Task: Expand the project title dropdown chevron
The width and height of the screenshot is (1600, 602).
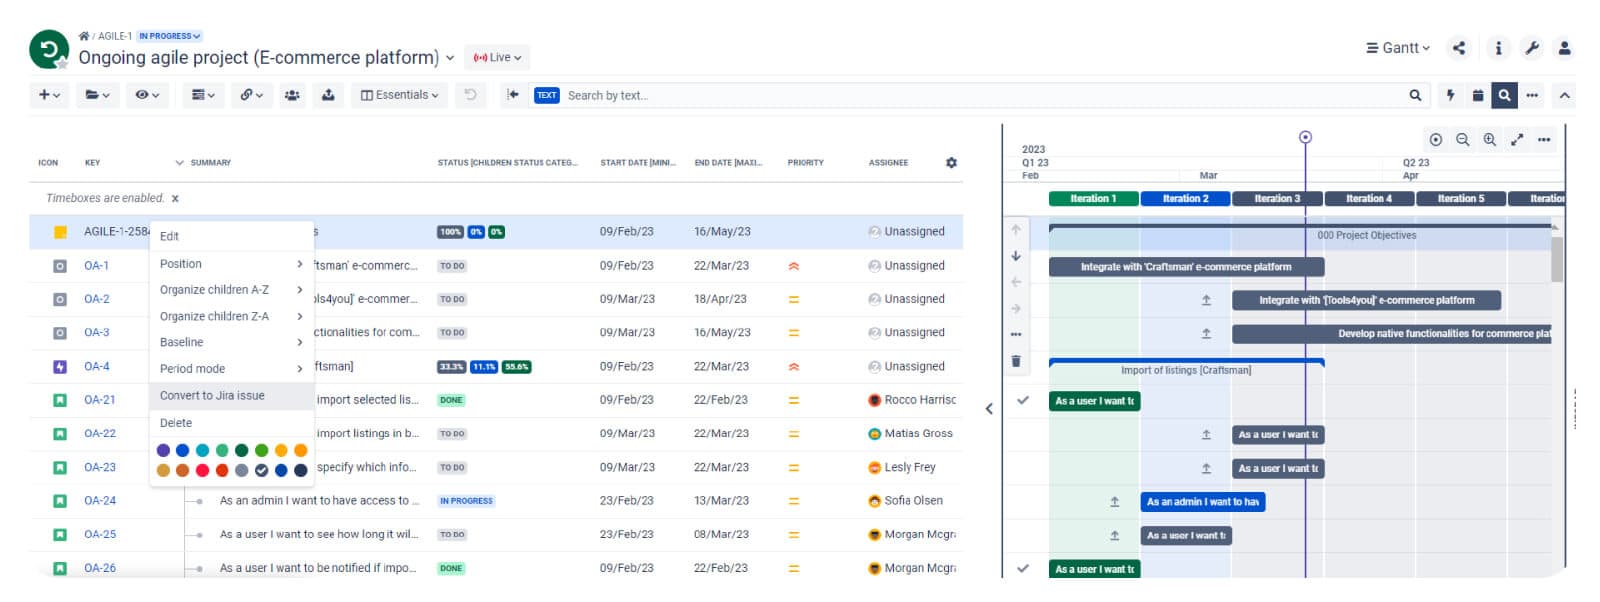Action: tap(450, 58)
